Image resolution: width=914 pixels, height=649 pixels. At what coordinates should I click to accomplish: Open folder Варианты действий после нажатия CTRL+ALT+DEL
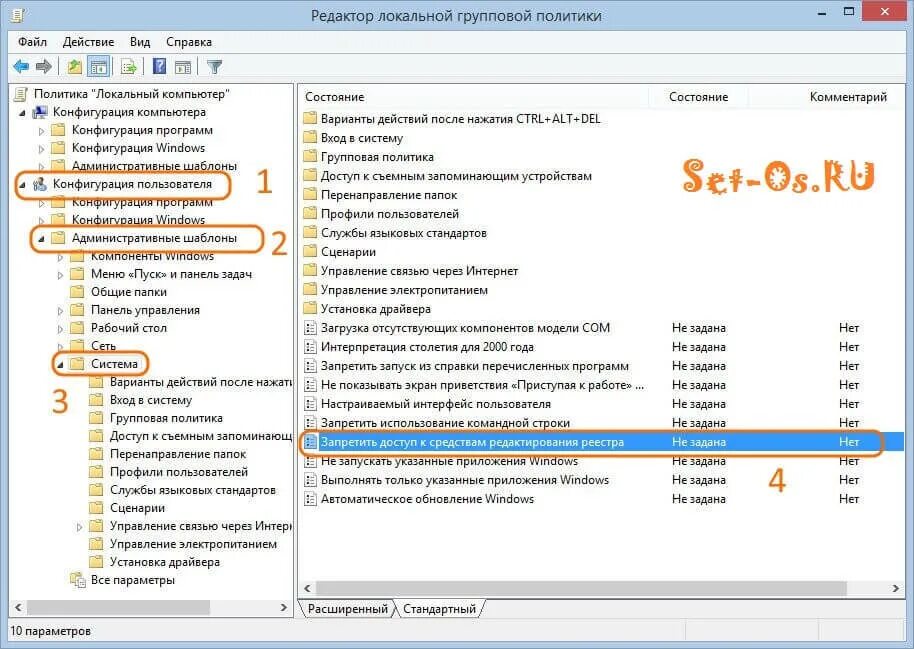(460, 119)
